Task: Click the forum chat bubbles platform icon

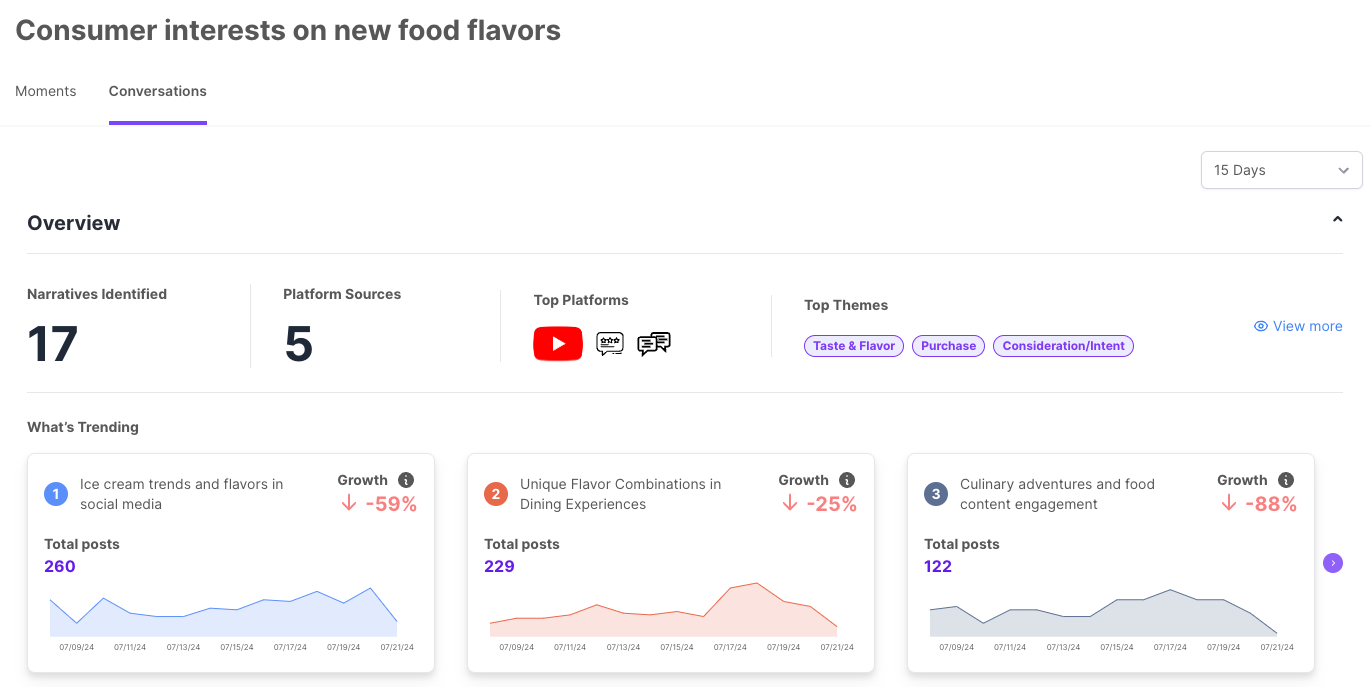Action: (x=654, y=344)
